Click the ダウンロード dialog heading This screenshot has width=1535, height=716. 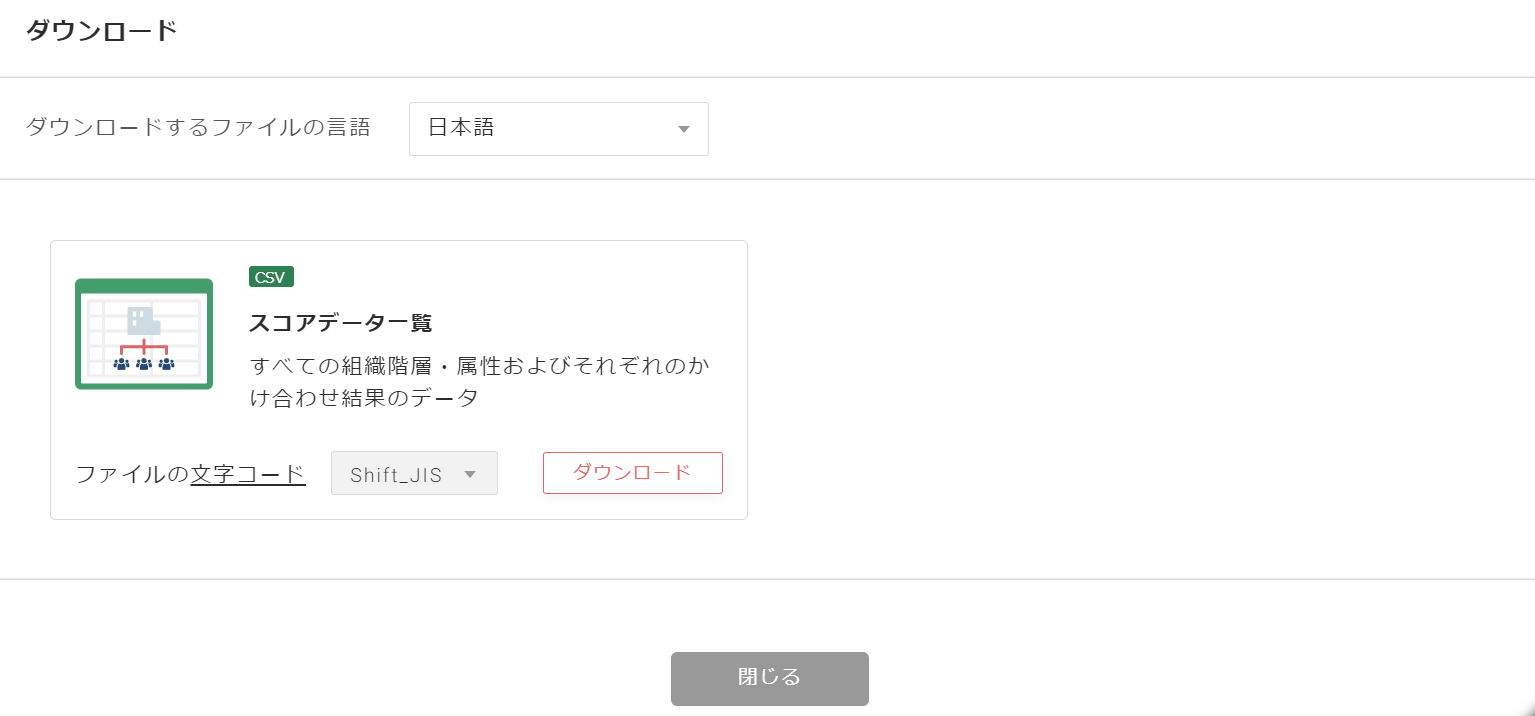(x=101, y=31)
